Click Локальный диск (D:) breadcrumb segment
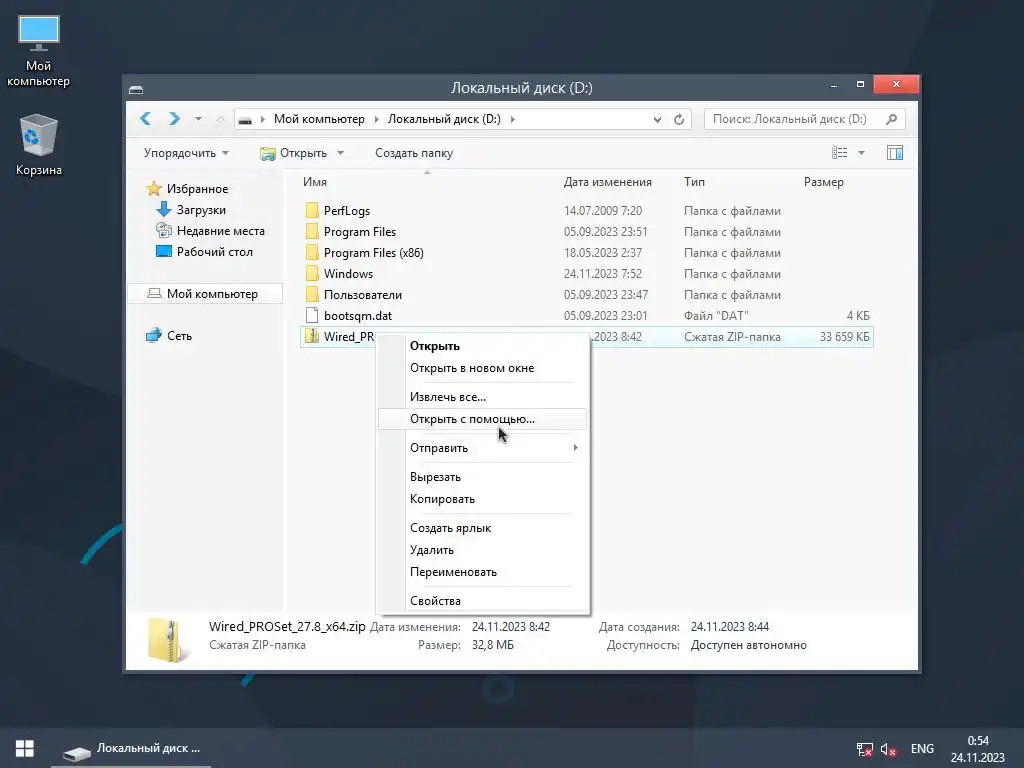Image resolution: width=1024 pixels, height=768 pixels. tap(444, 119)
